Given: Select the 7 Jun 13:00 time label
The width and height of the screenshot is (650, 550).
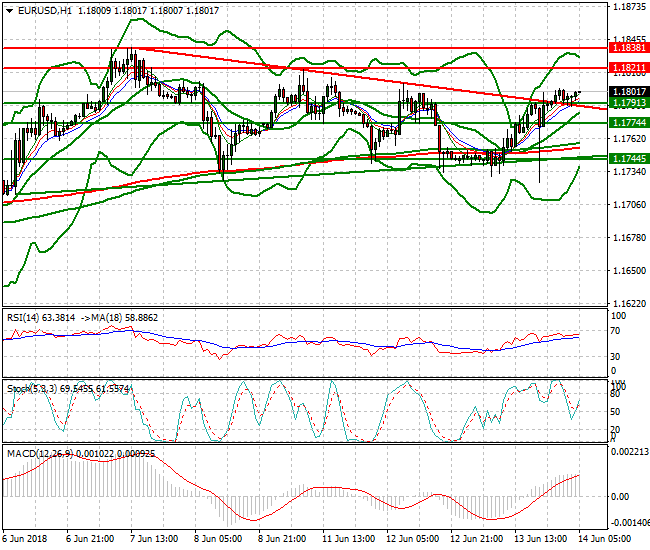Looking at the screenshot, I should 154,539.
